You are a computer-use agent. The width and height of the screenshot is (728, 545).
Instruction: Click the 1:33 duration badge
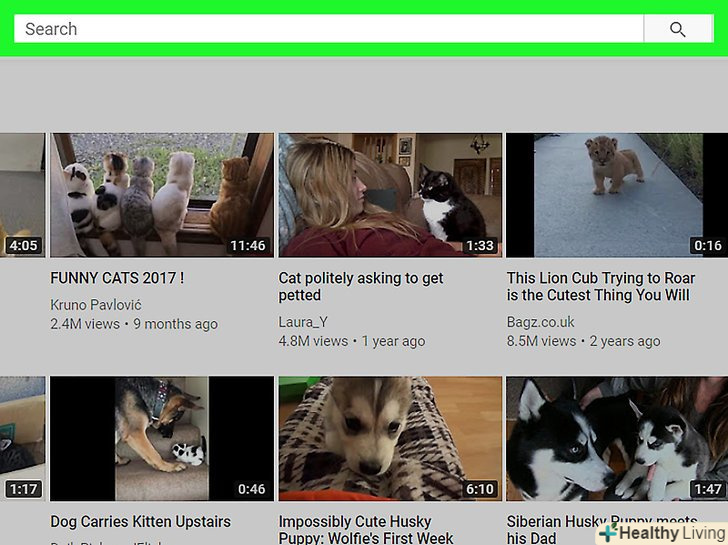(x=480, y=245)
